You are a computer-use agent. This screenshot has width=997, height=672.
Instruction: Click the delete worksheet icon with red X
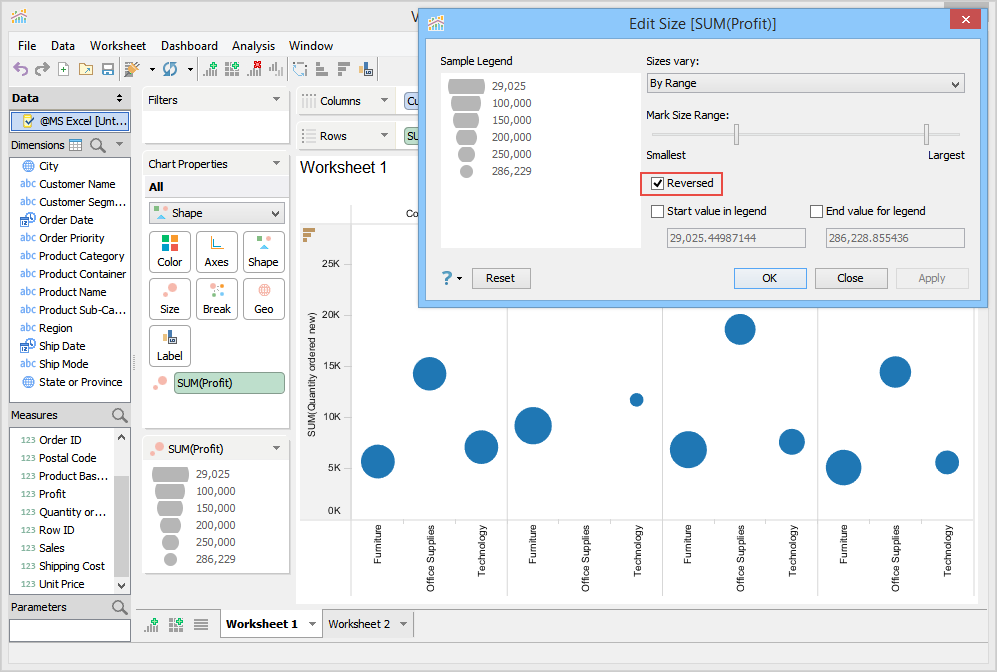pyautogui.click(x=254, y=69)
